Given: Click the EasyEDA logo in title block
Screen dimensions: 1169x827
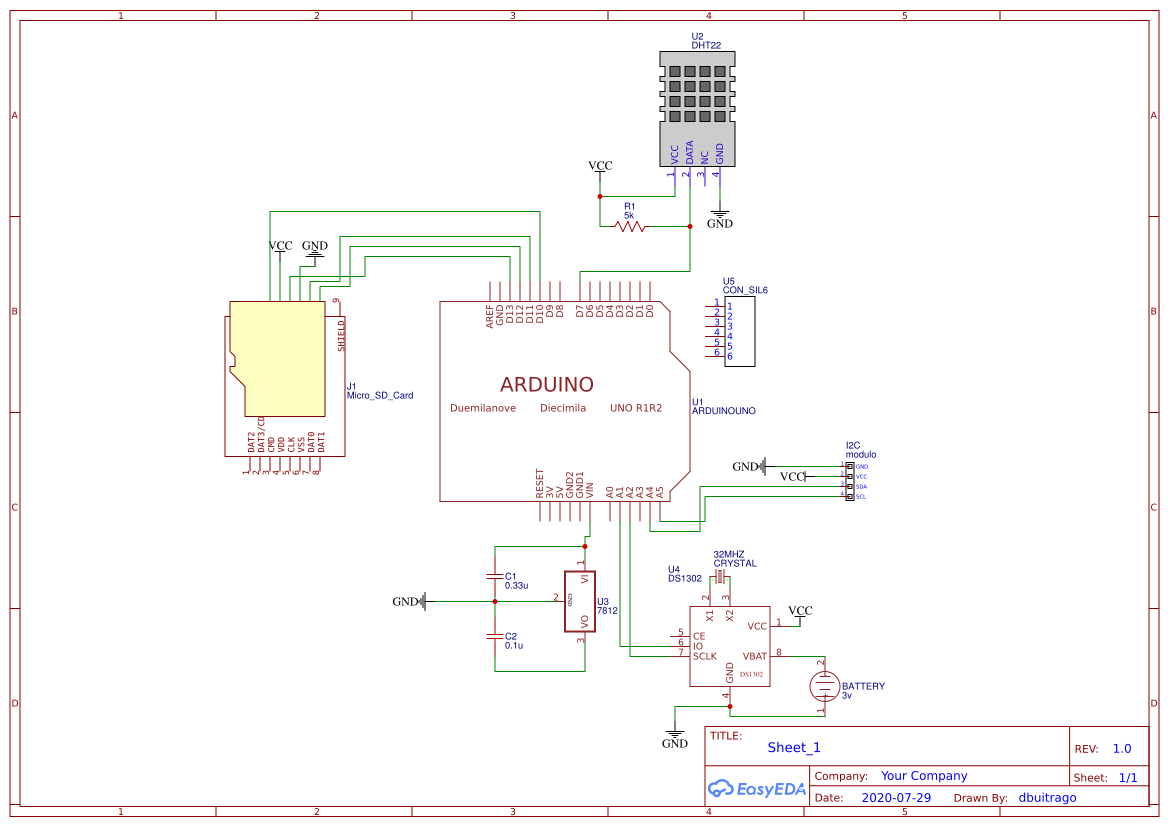Looking at the screenshot, I should coord(755,789).
